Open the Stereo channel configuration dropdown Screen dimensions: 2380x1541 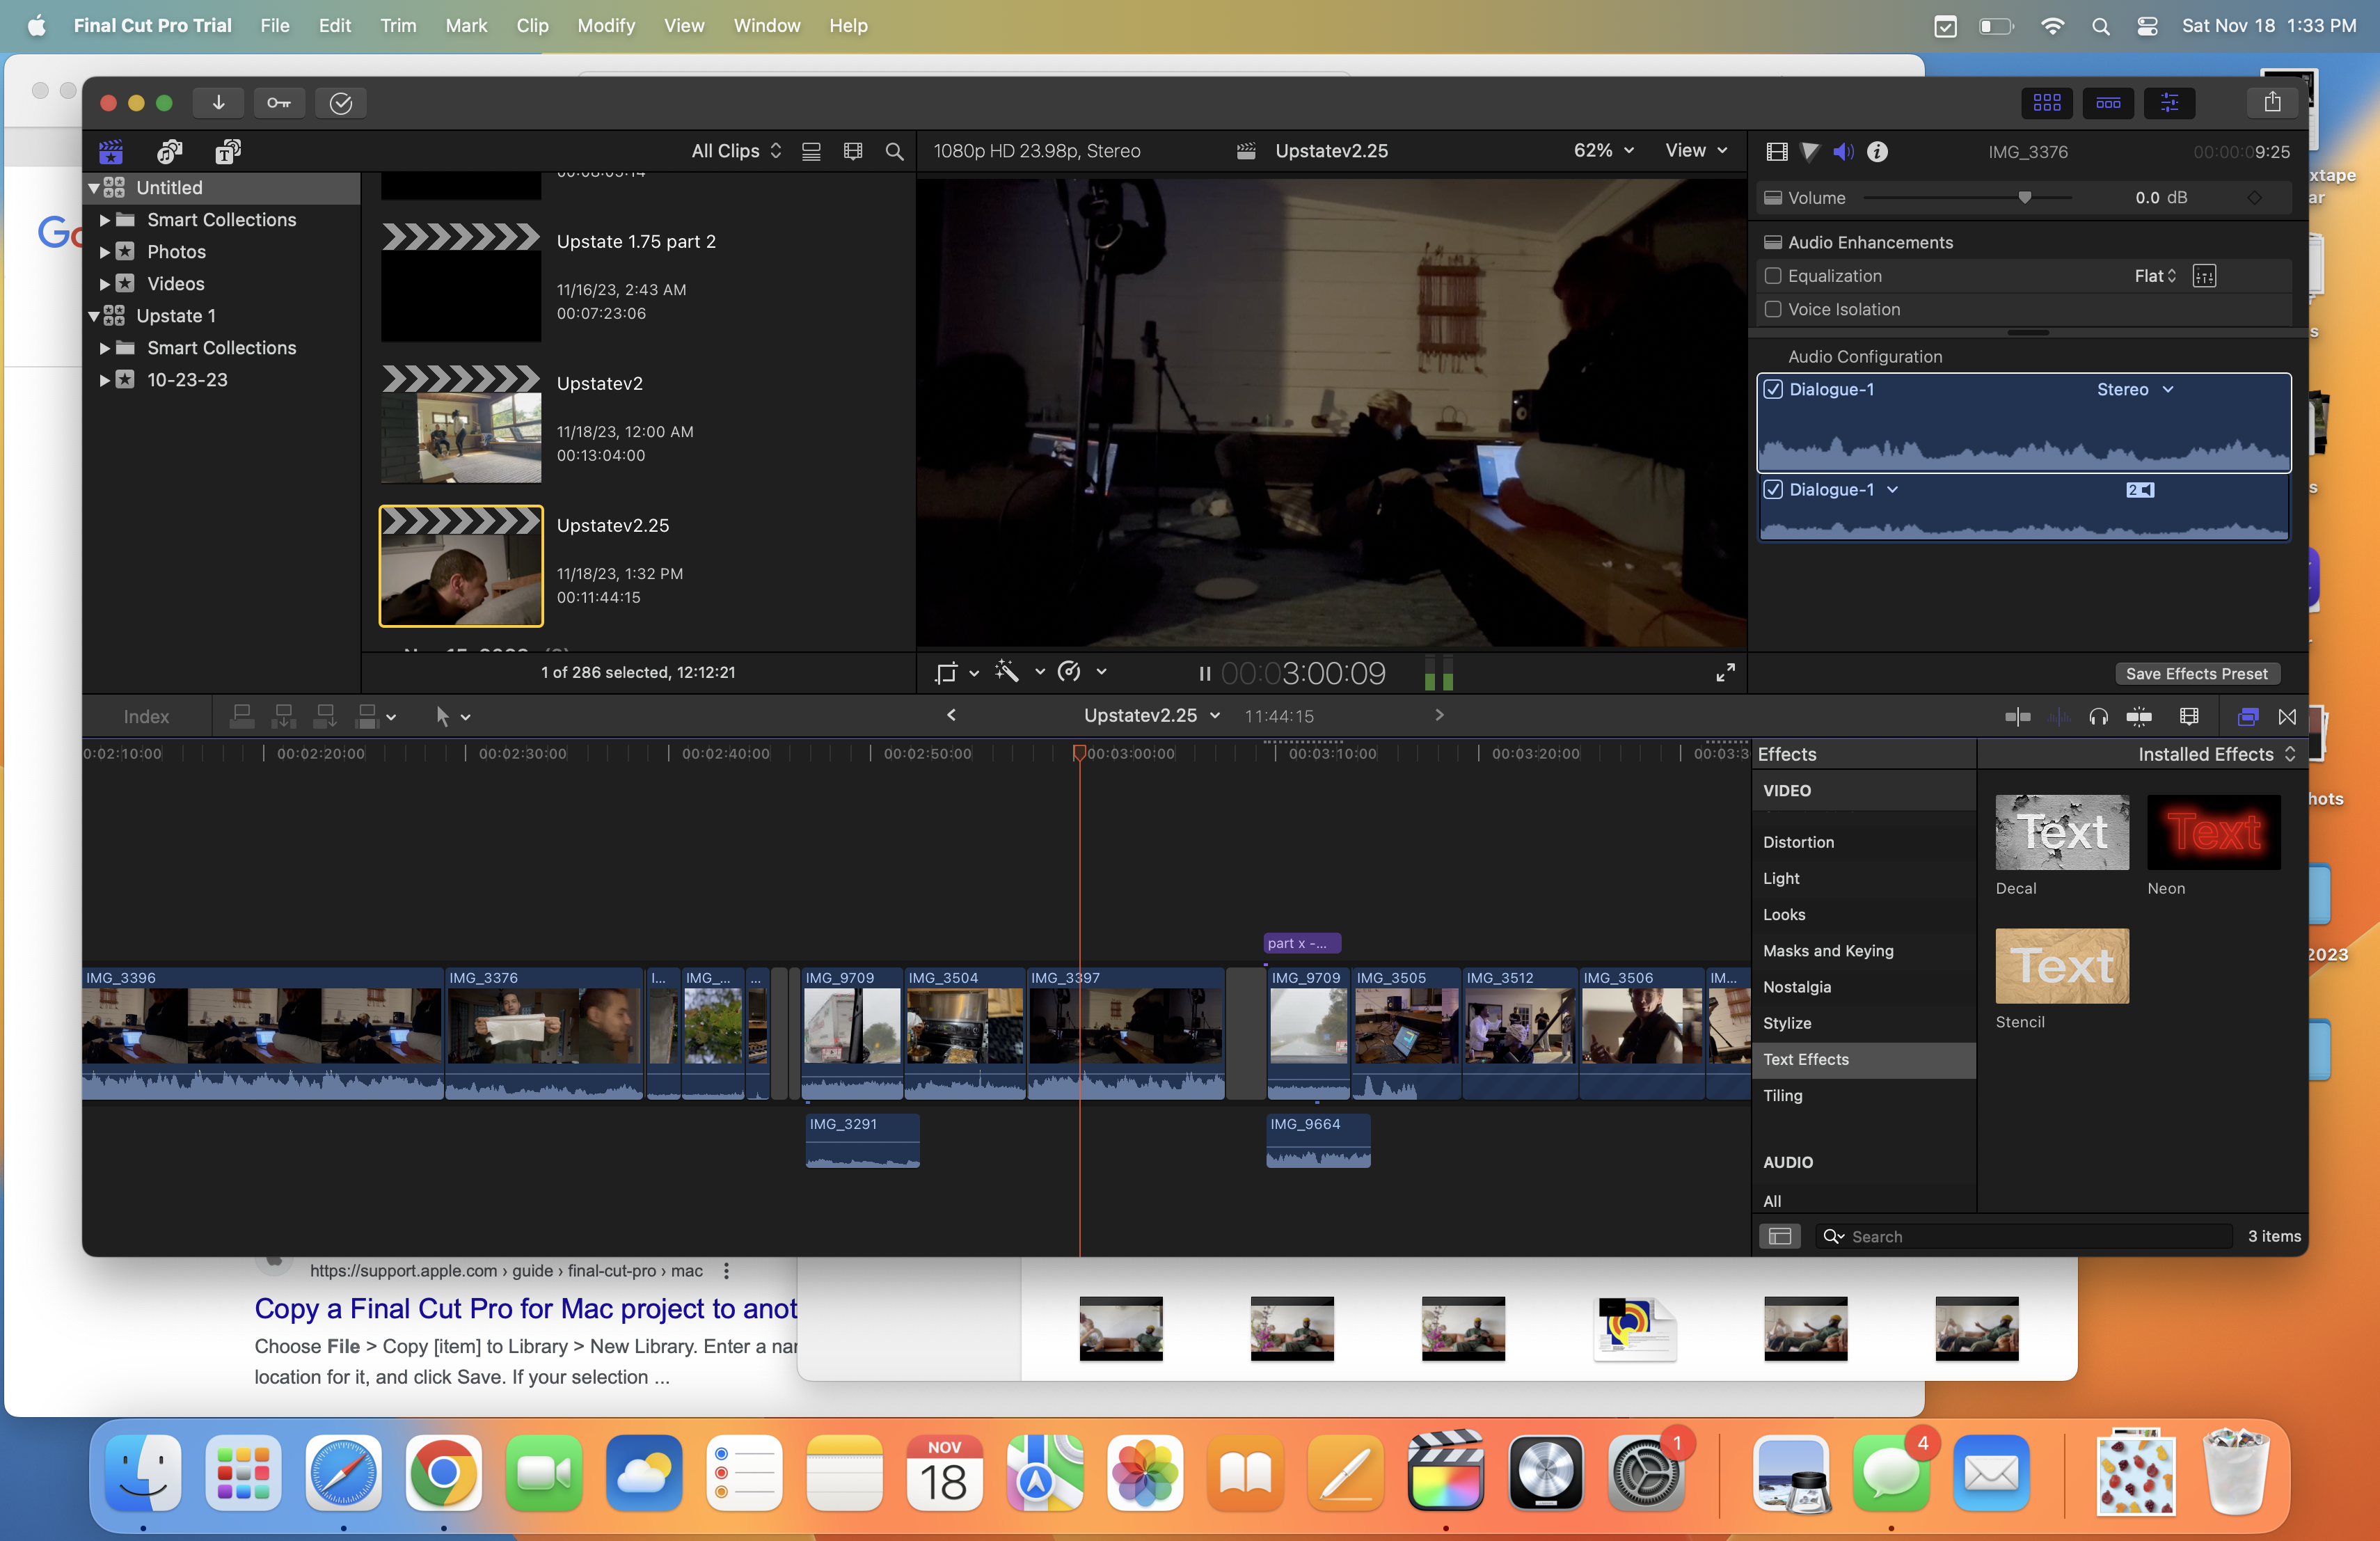pyautogui.click(x=2135, y=390)
